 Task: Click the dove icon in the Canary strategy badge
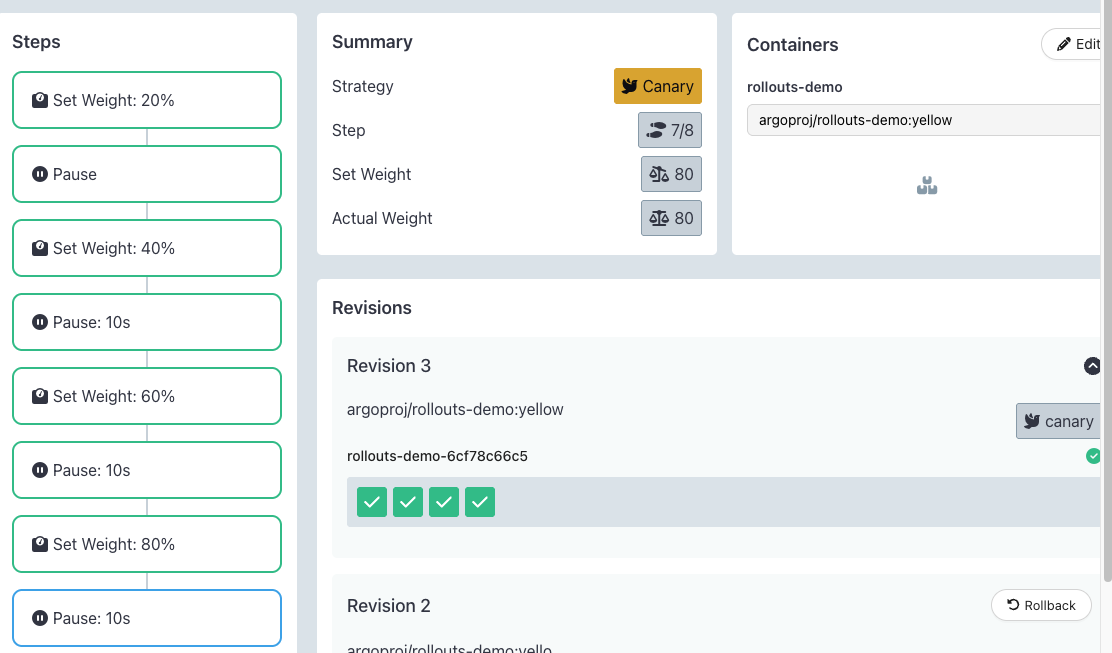point(629,86)
